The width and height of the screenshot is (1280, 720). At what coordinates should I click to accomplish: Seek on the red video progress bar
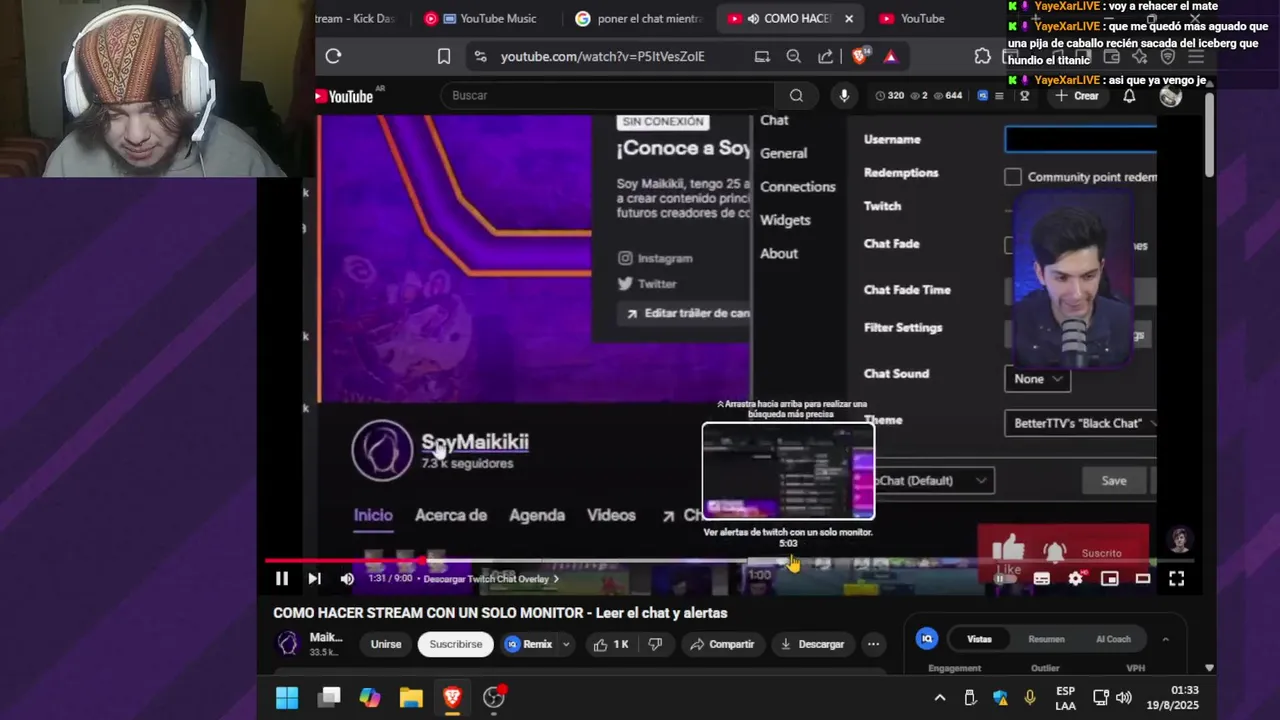[346, 561]
